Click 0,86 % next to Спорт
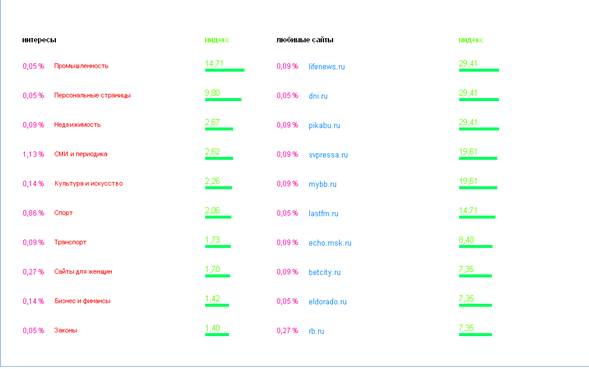 (x=33, y=213)
